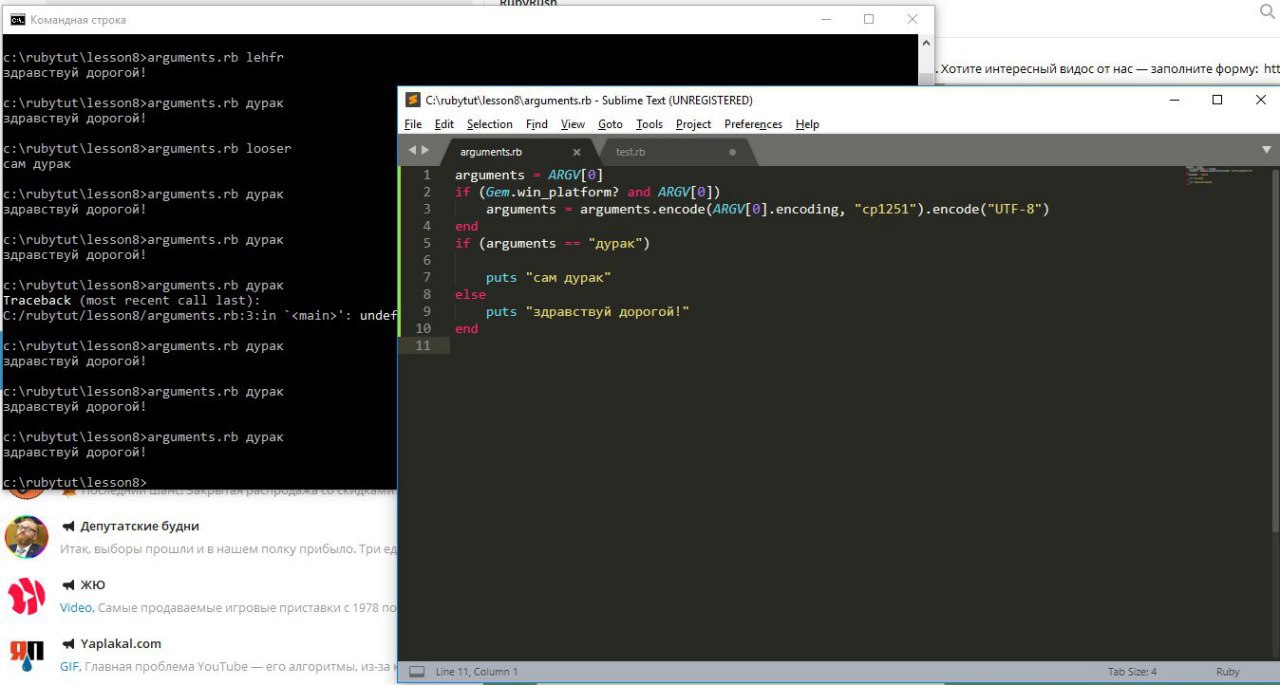Open the tab list dropdown arrow

pos(1266,150)
